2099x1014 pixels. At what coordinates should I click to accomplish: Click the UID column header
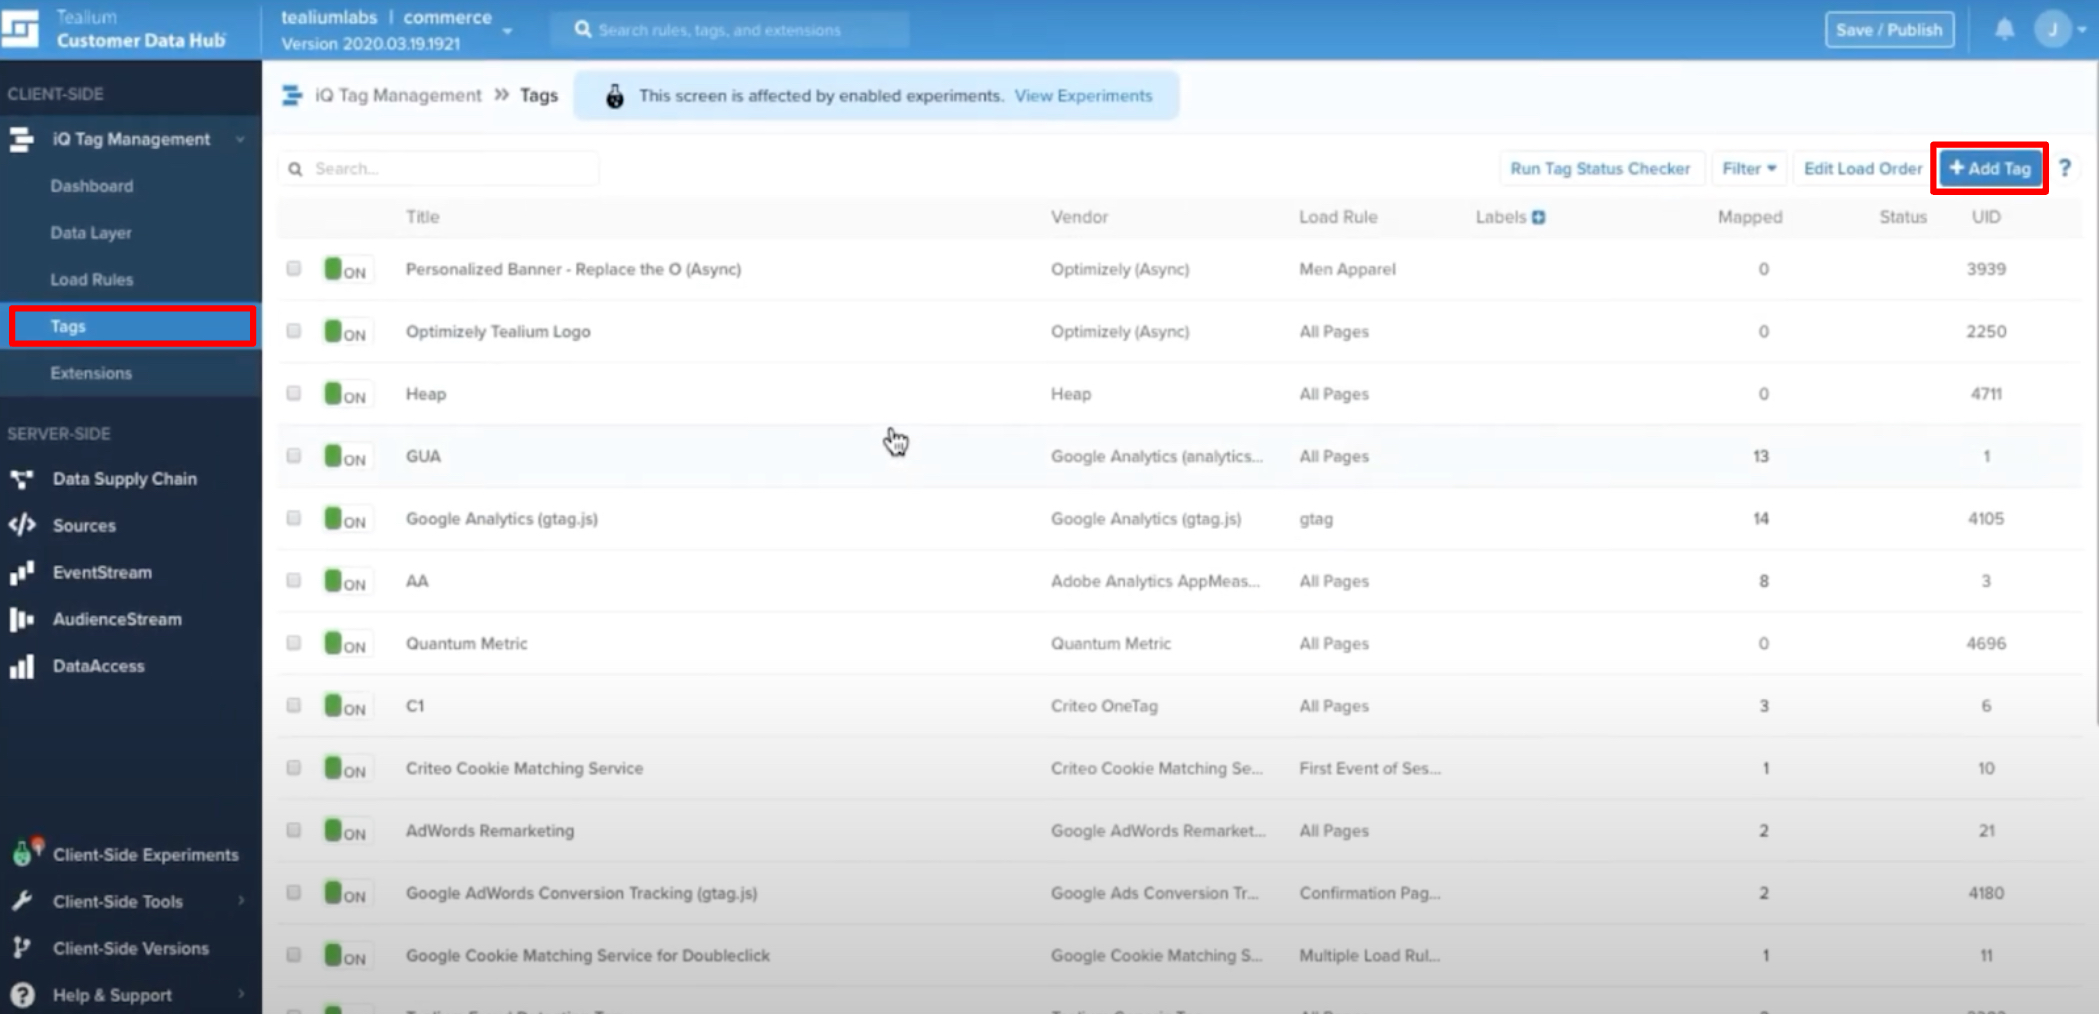coord(1986,217)
